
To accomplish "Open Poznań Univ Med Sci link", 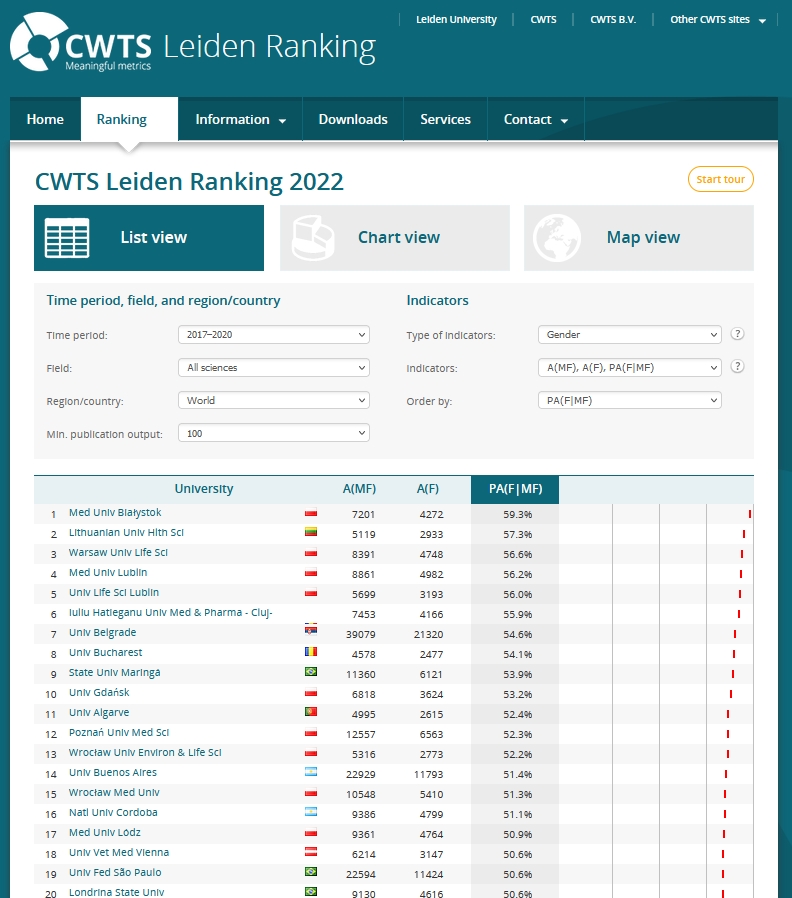I will (x=119, y=732).
